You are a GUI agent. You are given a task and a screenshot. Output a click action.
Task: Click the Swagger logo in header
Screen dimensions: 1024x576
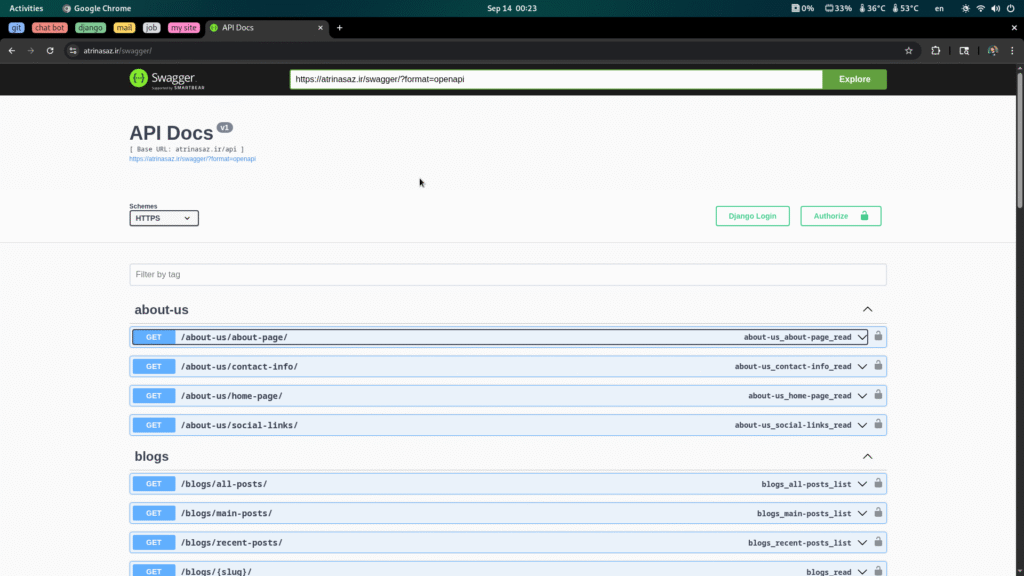point(162,79)
